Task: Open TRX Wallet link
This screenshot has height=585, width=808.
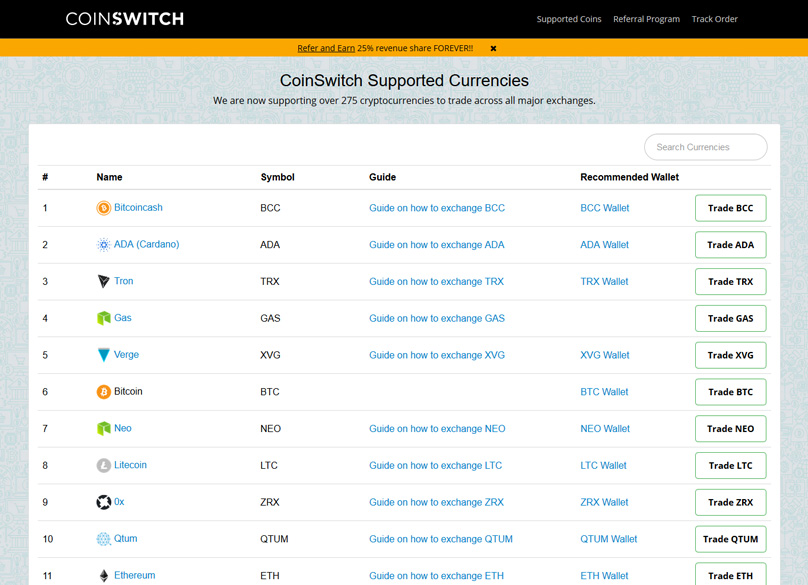Action: point(604,281)
